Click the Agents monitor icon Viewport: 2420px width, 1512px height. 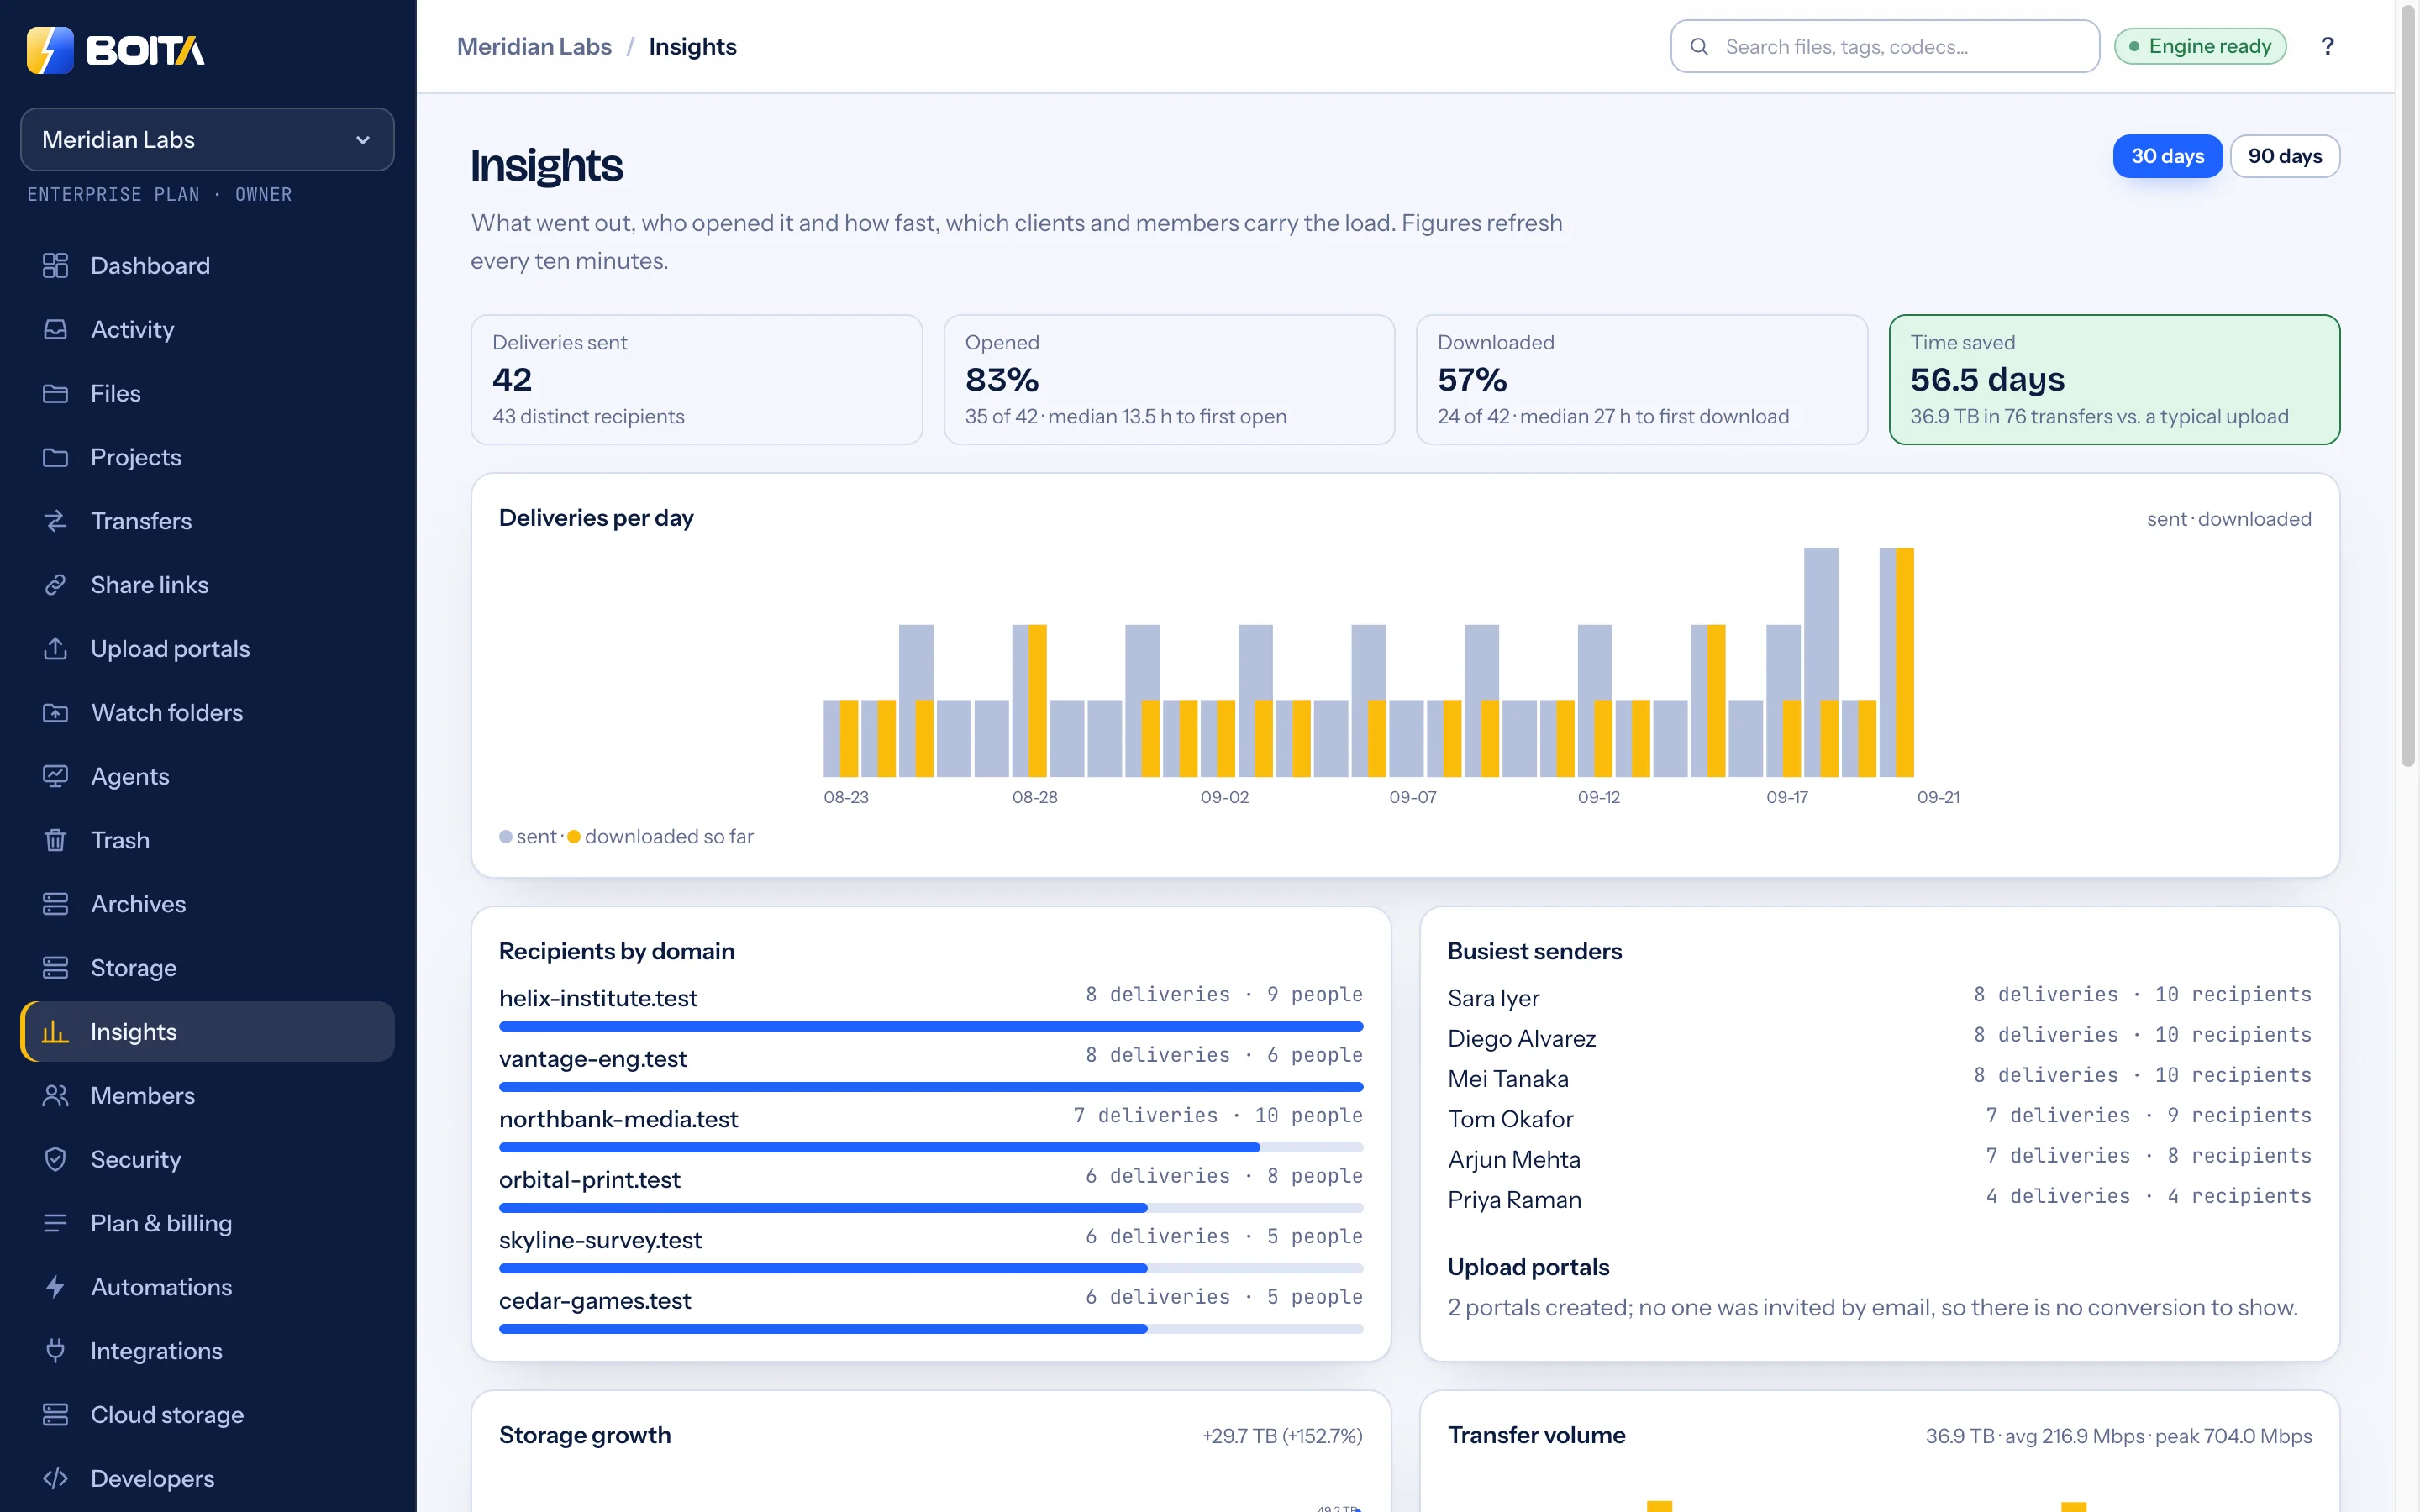55,776
